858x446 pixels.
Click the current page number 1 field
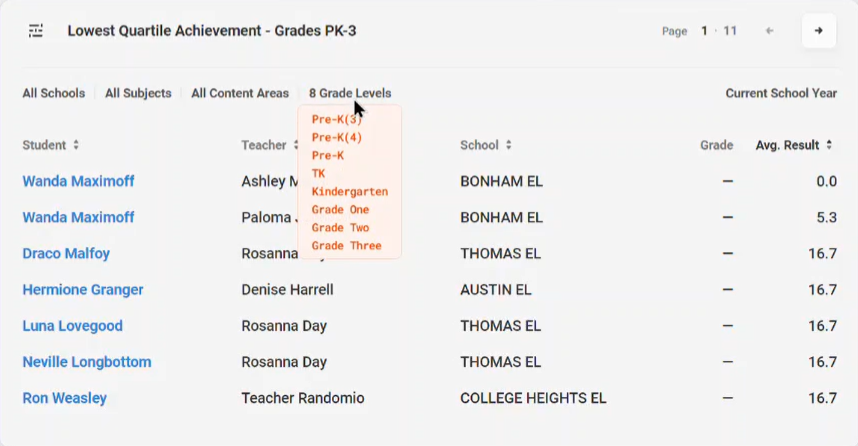click(705, 31)
